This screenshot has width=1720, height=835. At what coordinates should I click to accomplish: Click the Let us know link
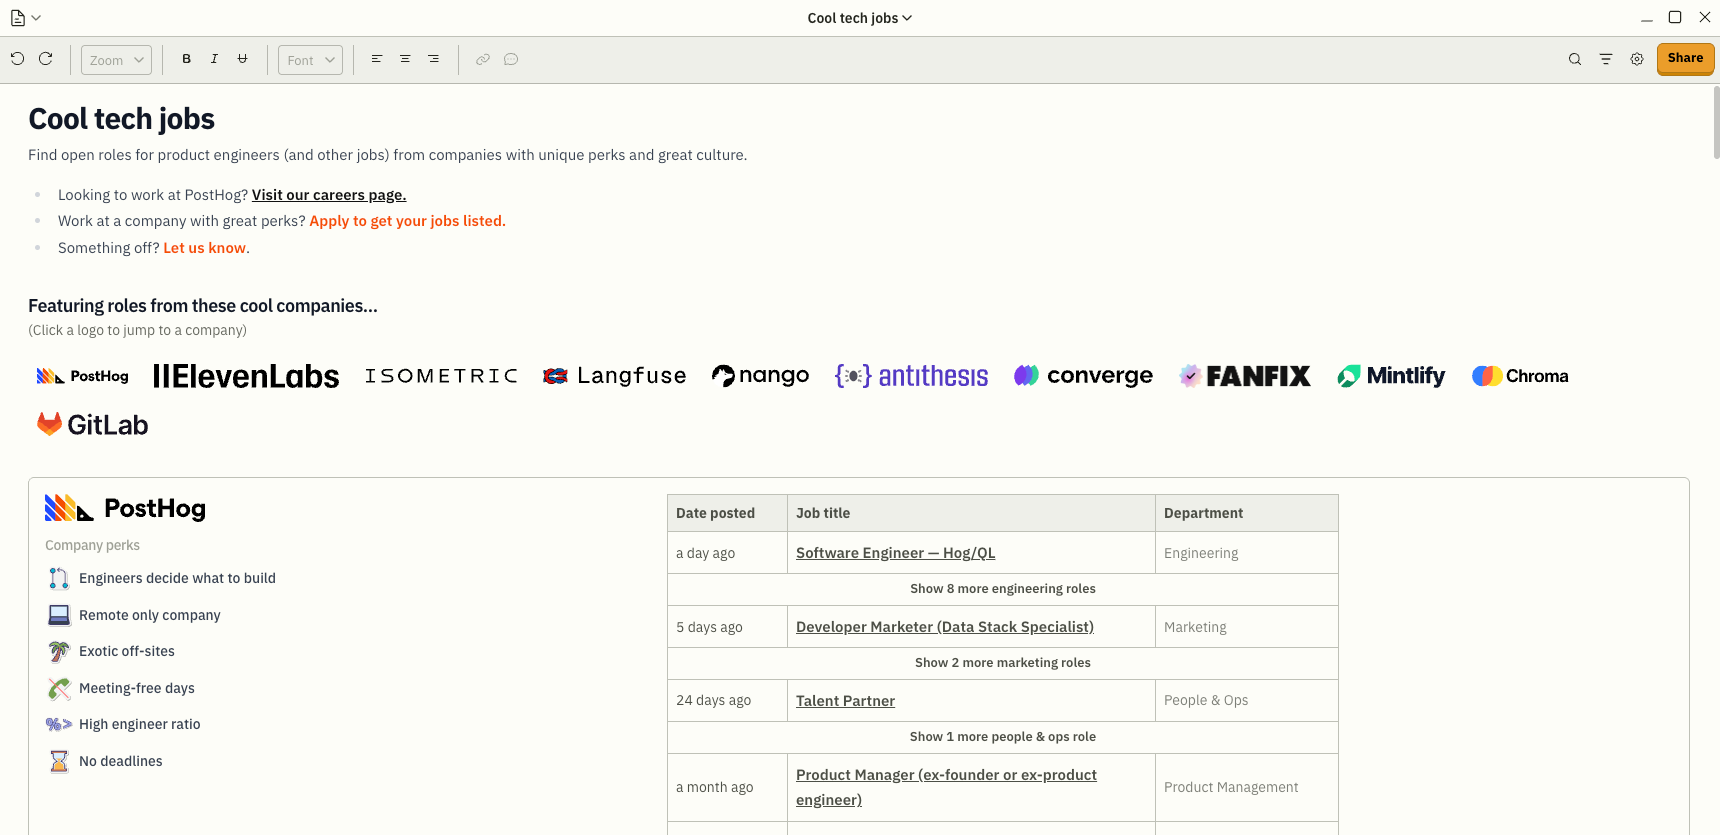click(204, 248)
